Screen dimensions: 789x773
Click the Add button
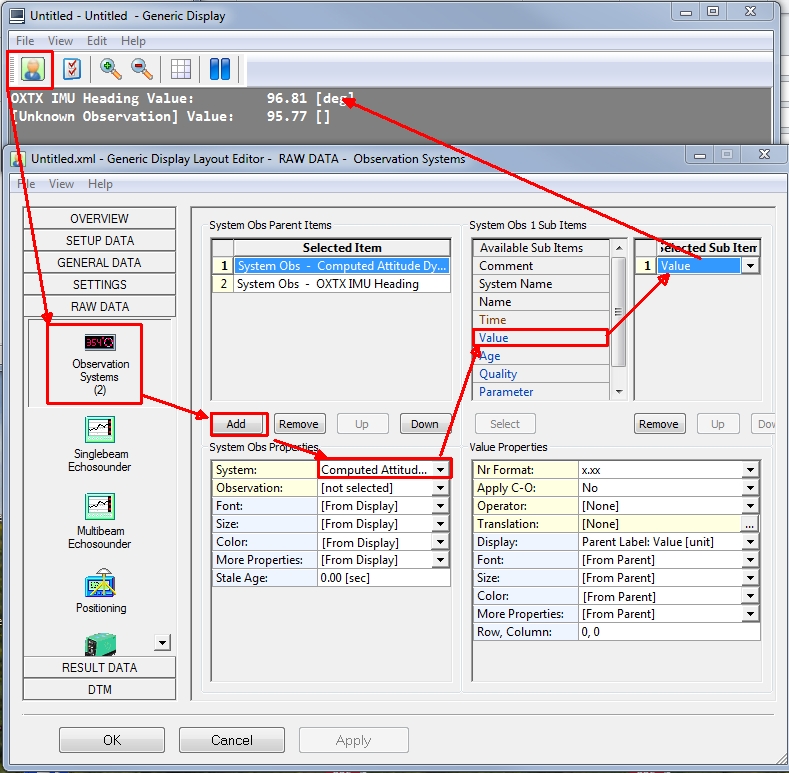(236, 424)
